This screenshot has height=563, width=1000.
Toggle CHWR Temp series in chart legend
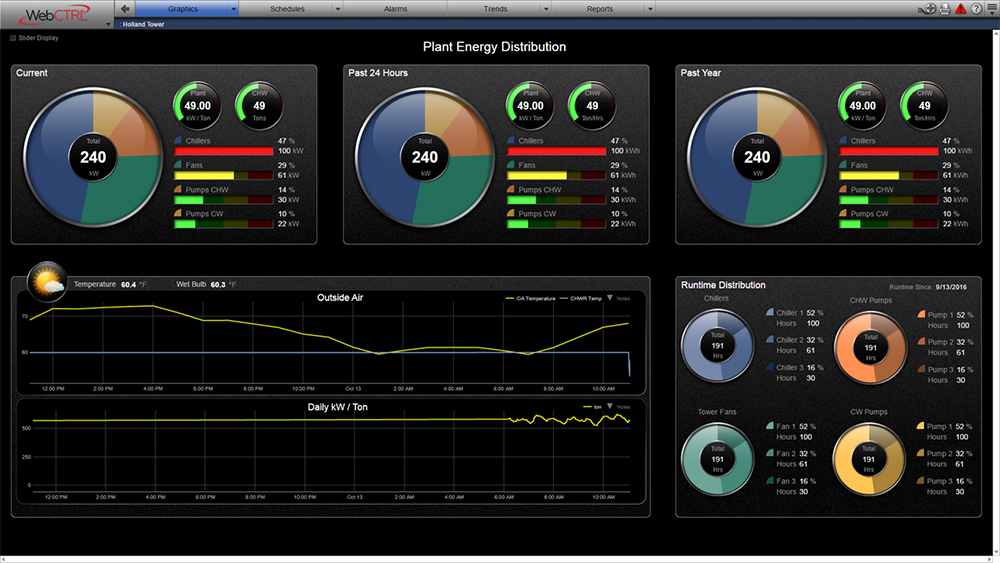[x=581, y=298]
